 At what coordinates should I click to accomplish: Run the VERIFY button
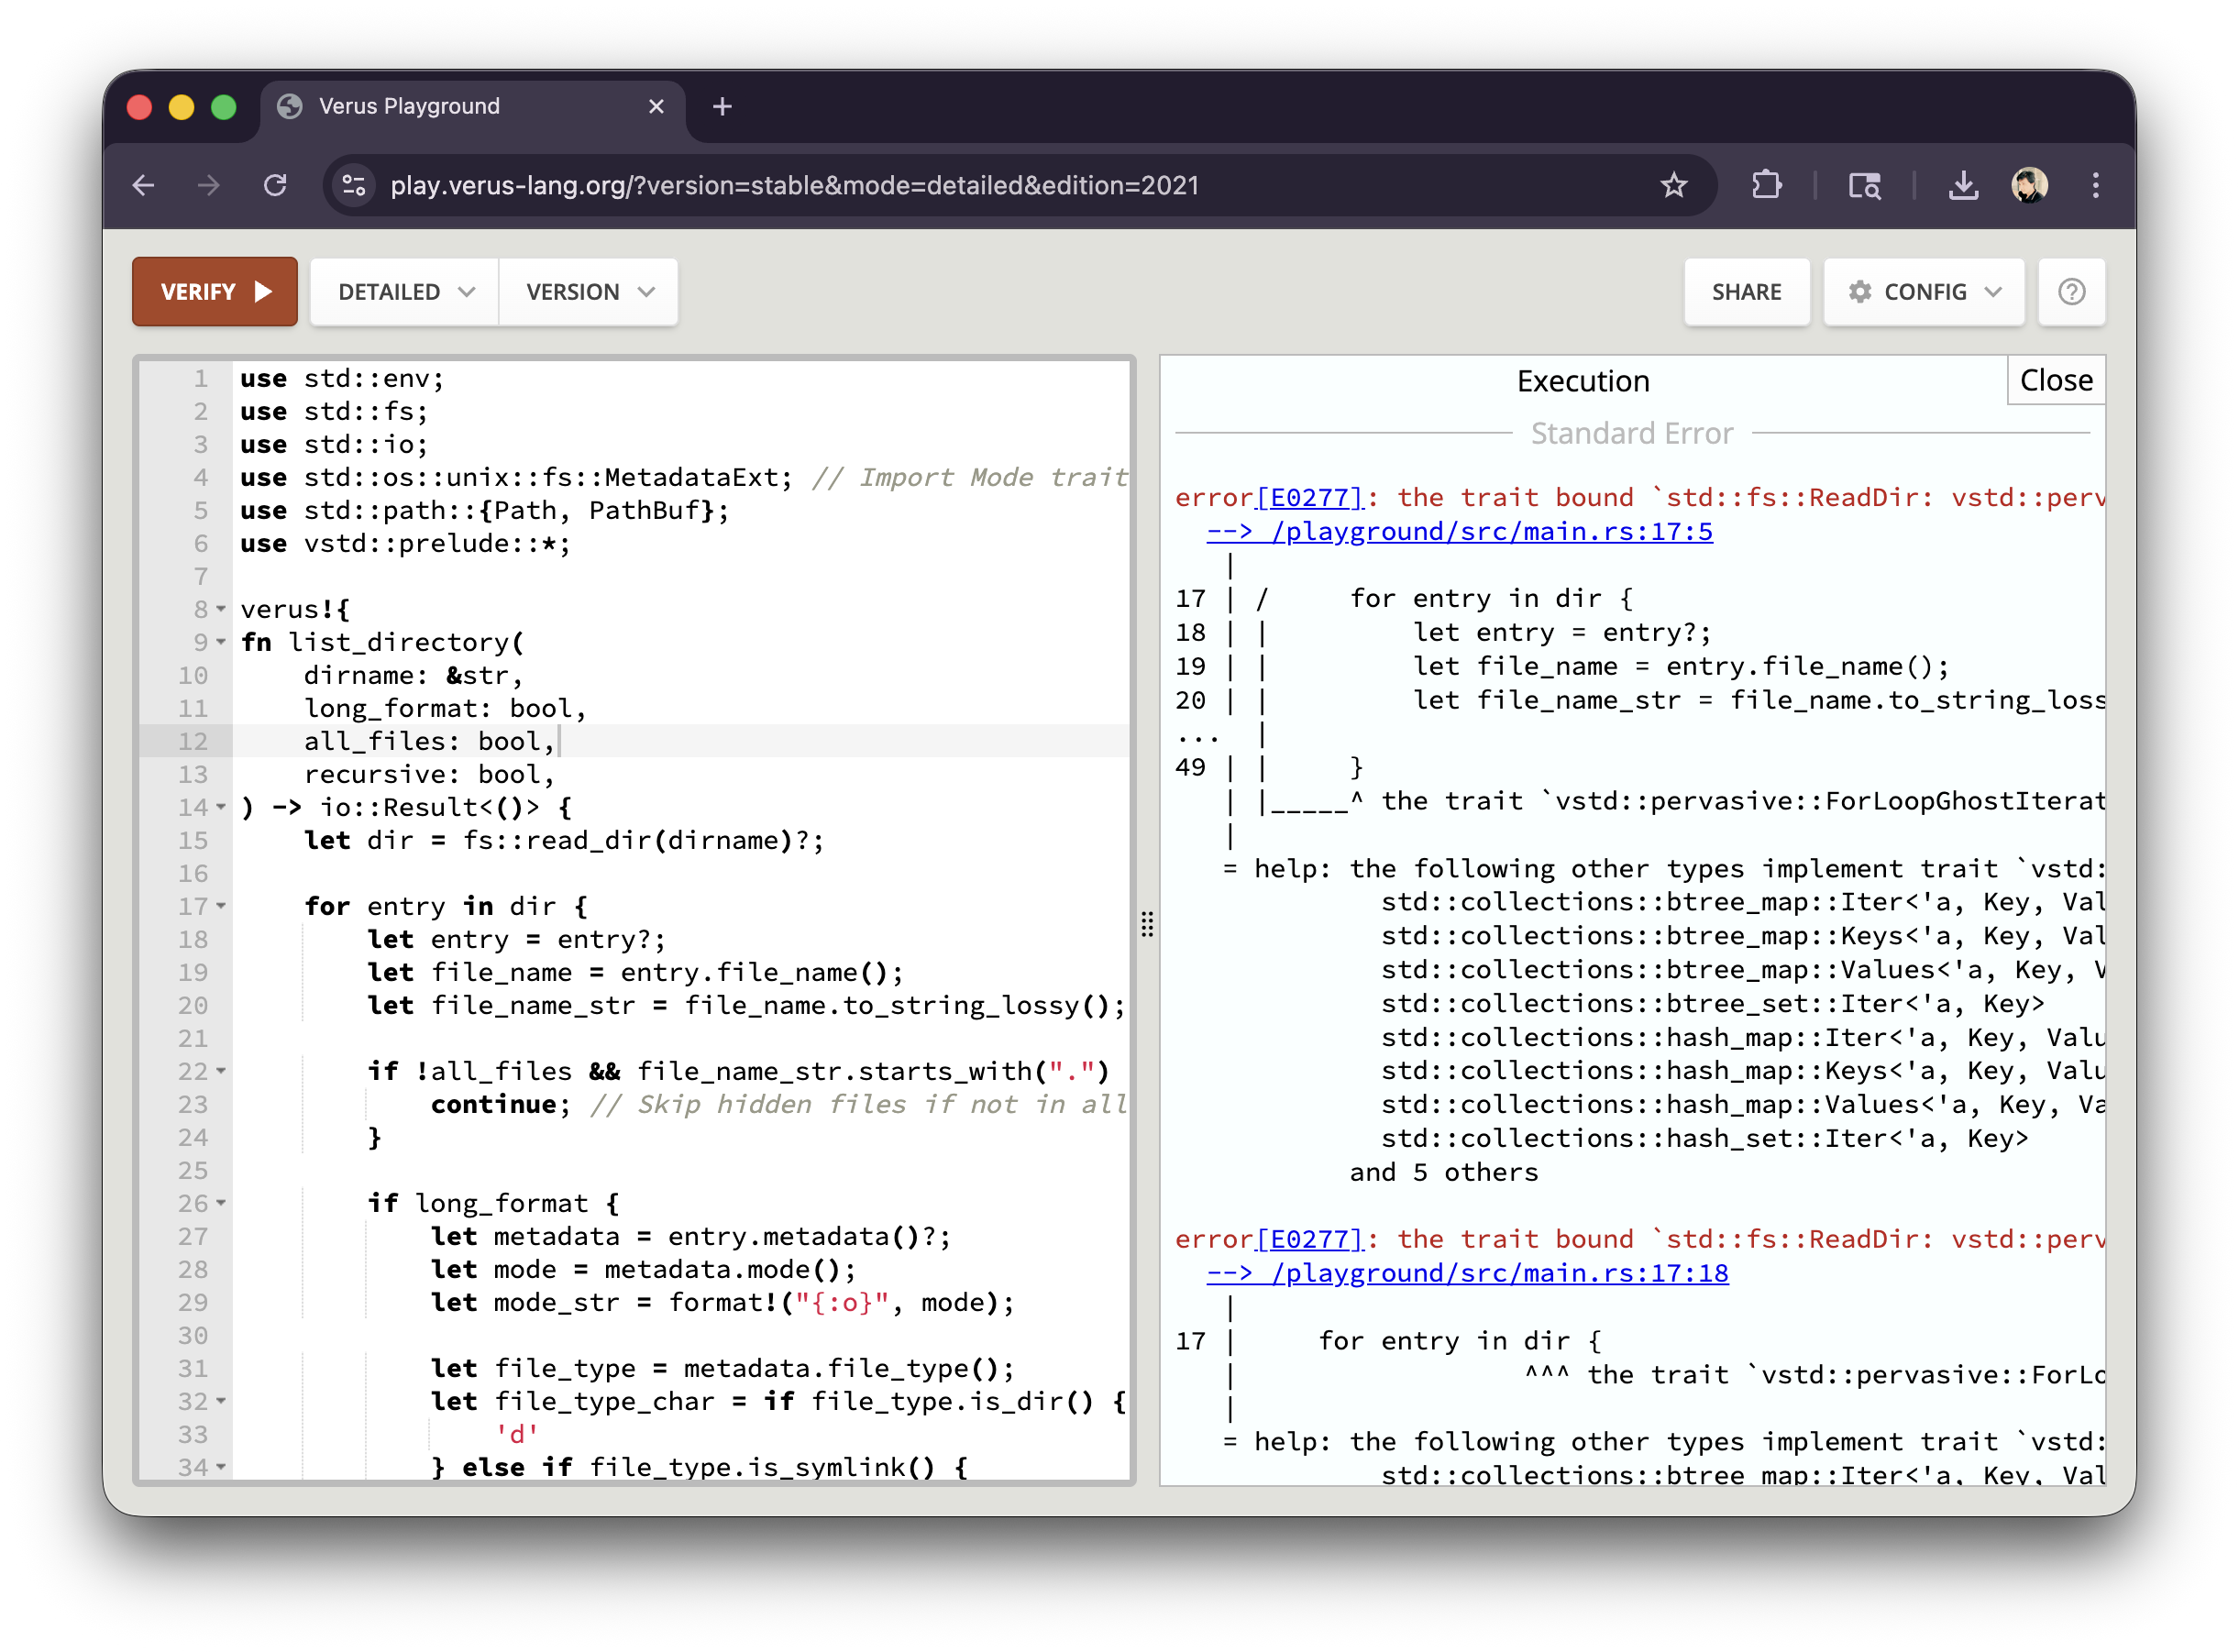point(215,292)
